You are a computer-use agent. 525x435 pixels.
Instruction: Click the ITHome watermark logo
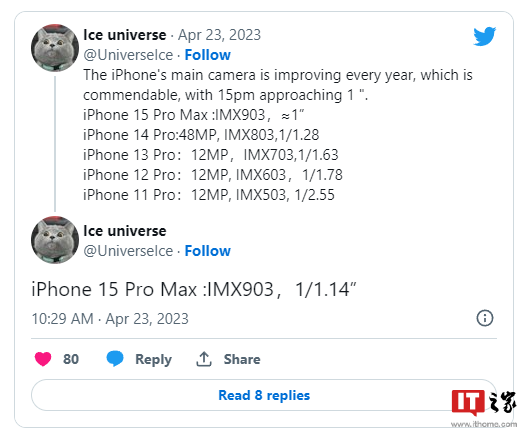pyautogui.click(x=484, y=408)
